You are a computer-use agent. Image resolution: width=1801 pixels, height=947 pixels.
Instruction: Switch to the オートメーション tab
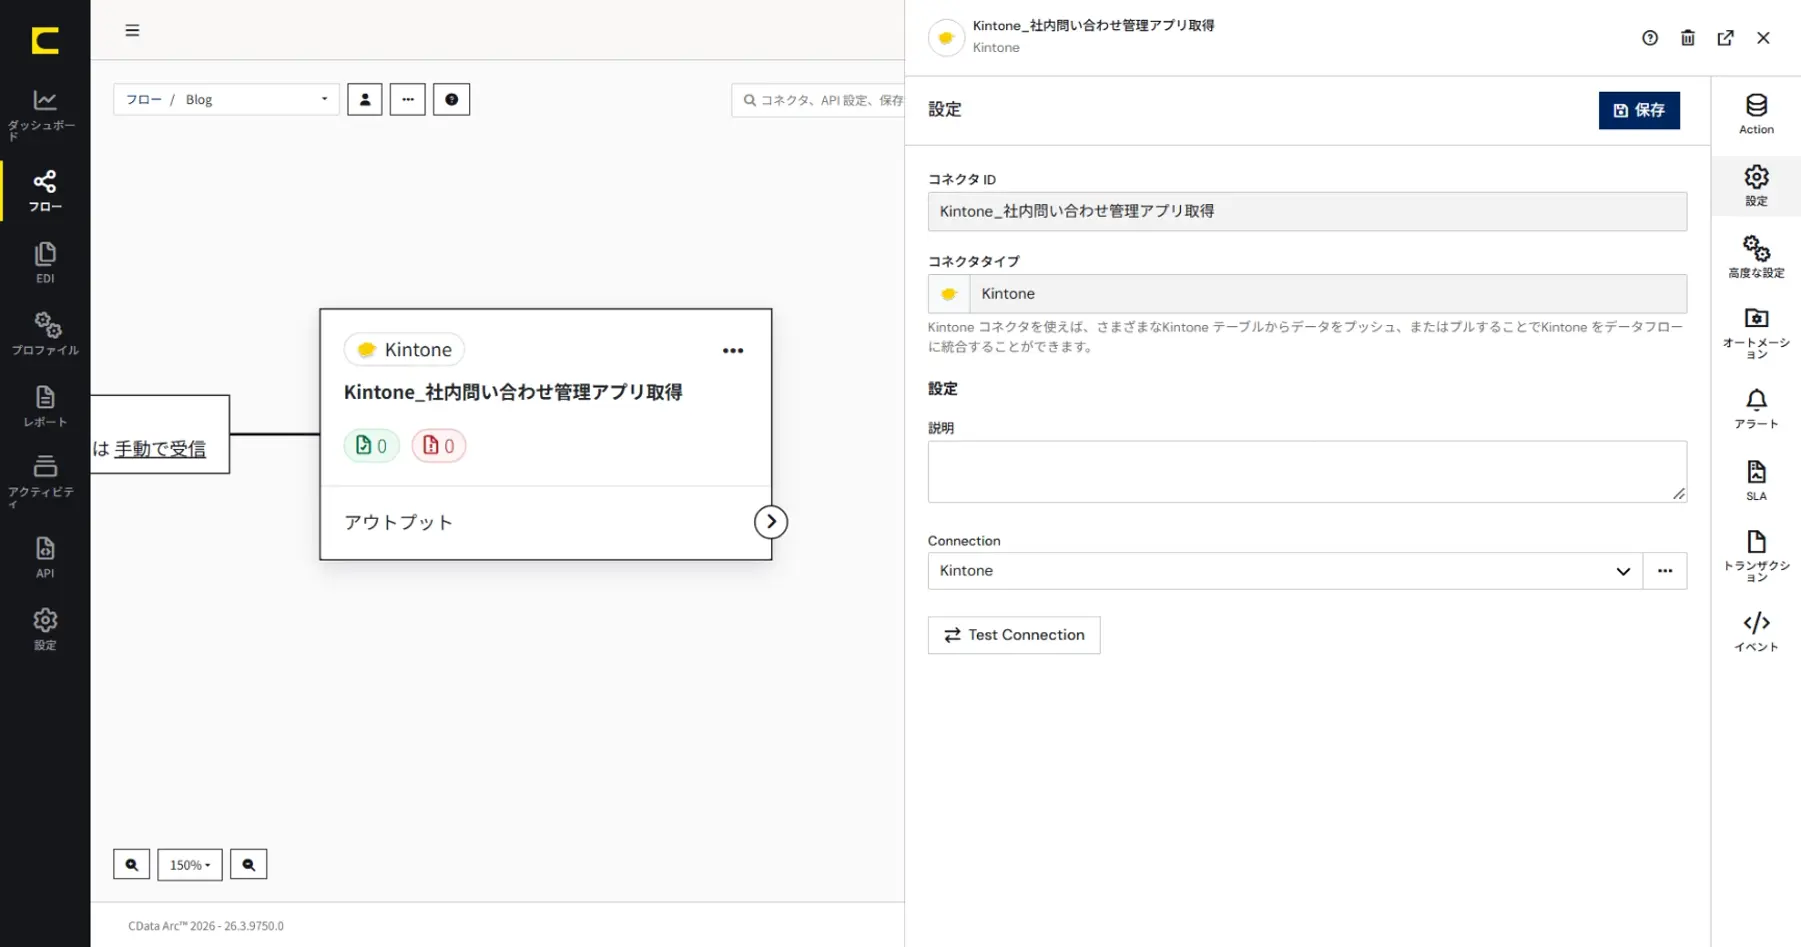pyautogui.click(x=1756, y=333)
